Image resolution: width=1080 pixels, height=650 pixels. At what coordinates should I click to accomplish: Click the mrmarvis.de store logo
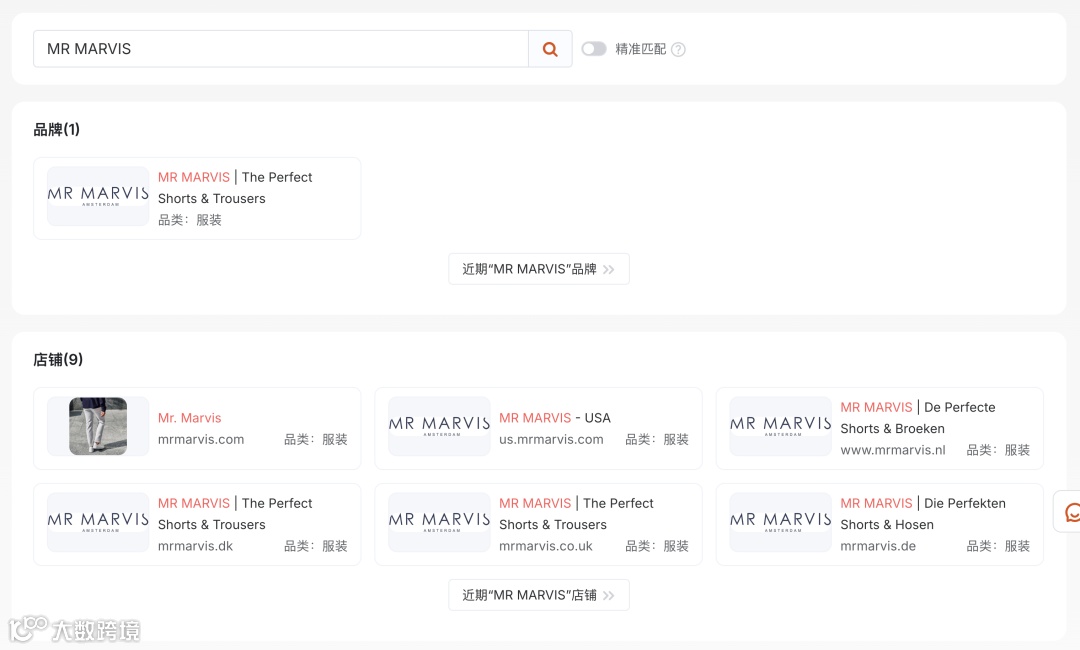point(780,522)
